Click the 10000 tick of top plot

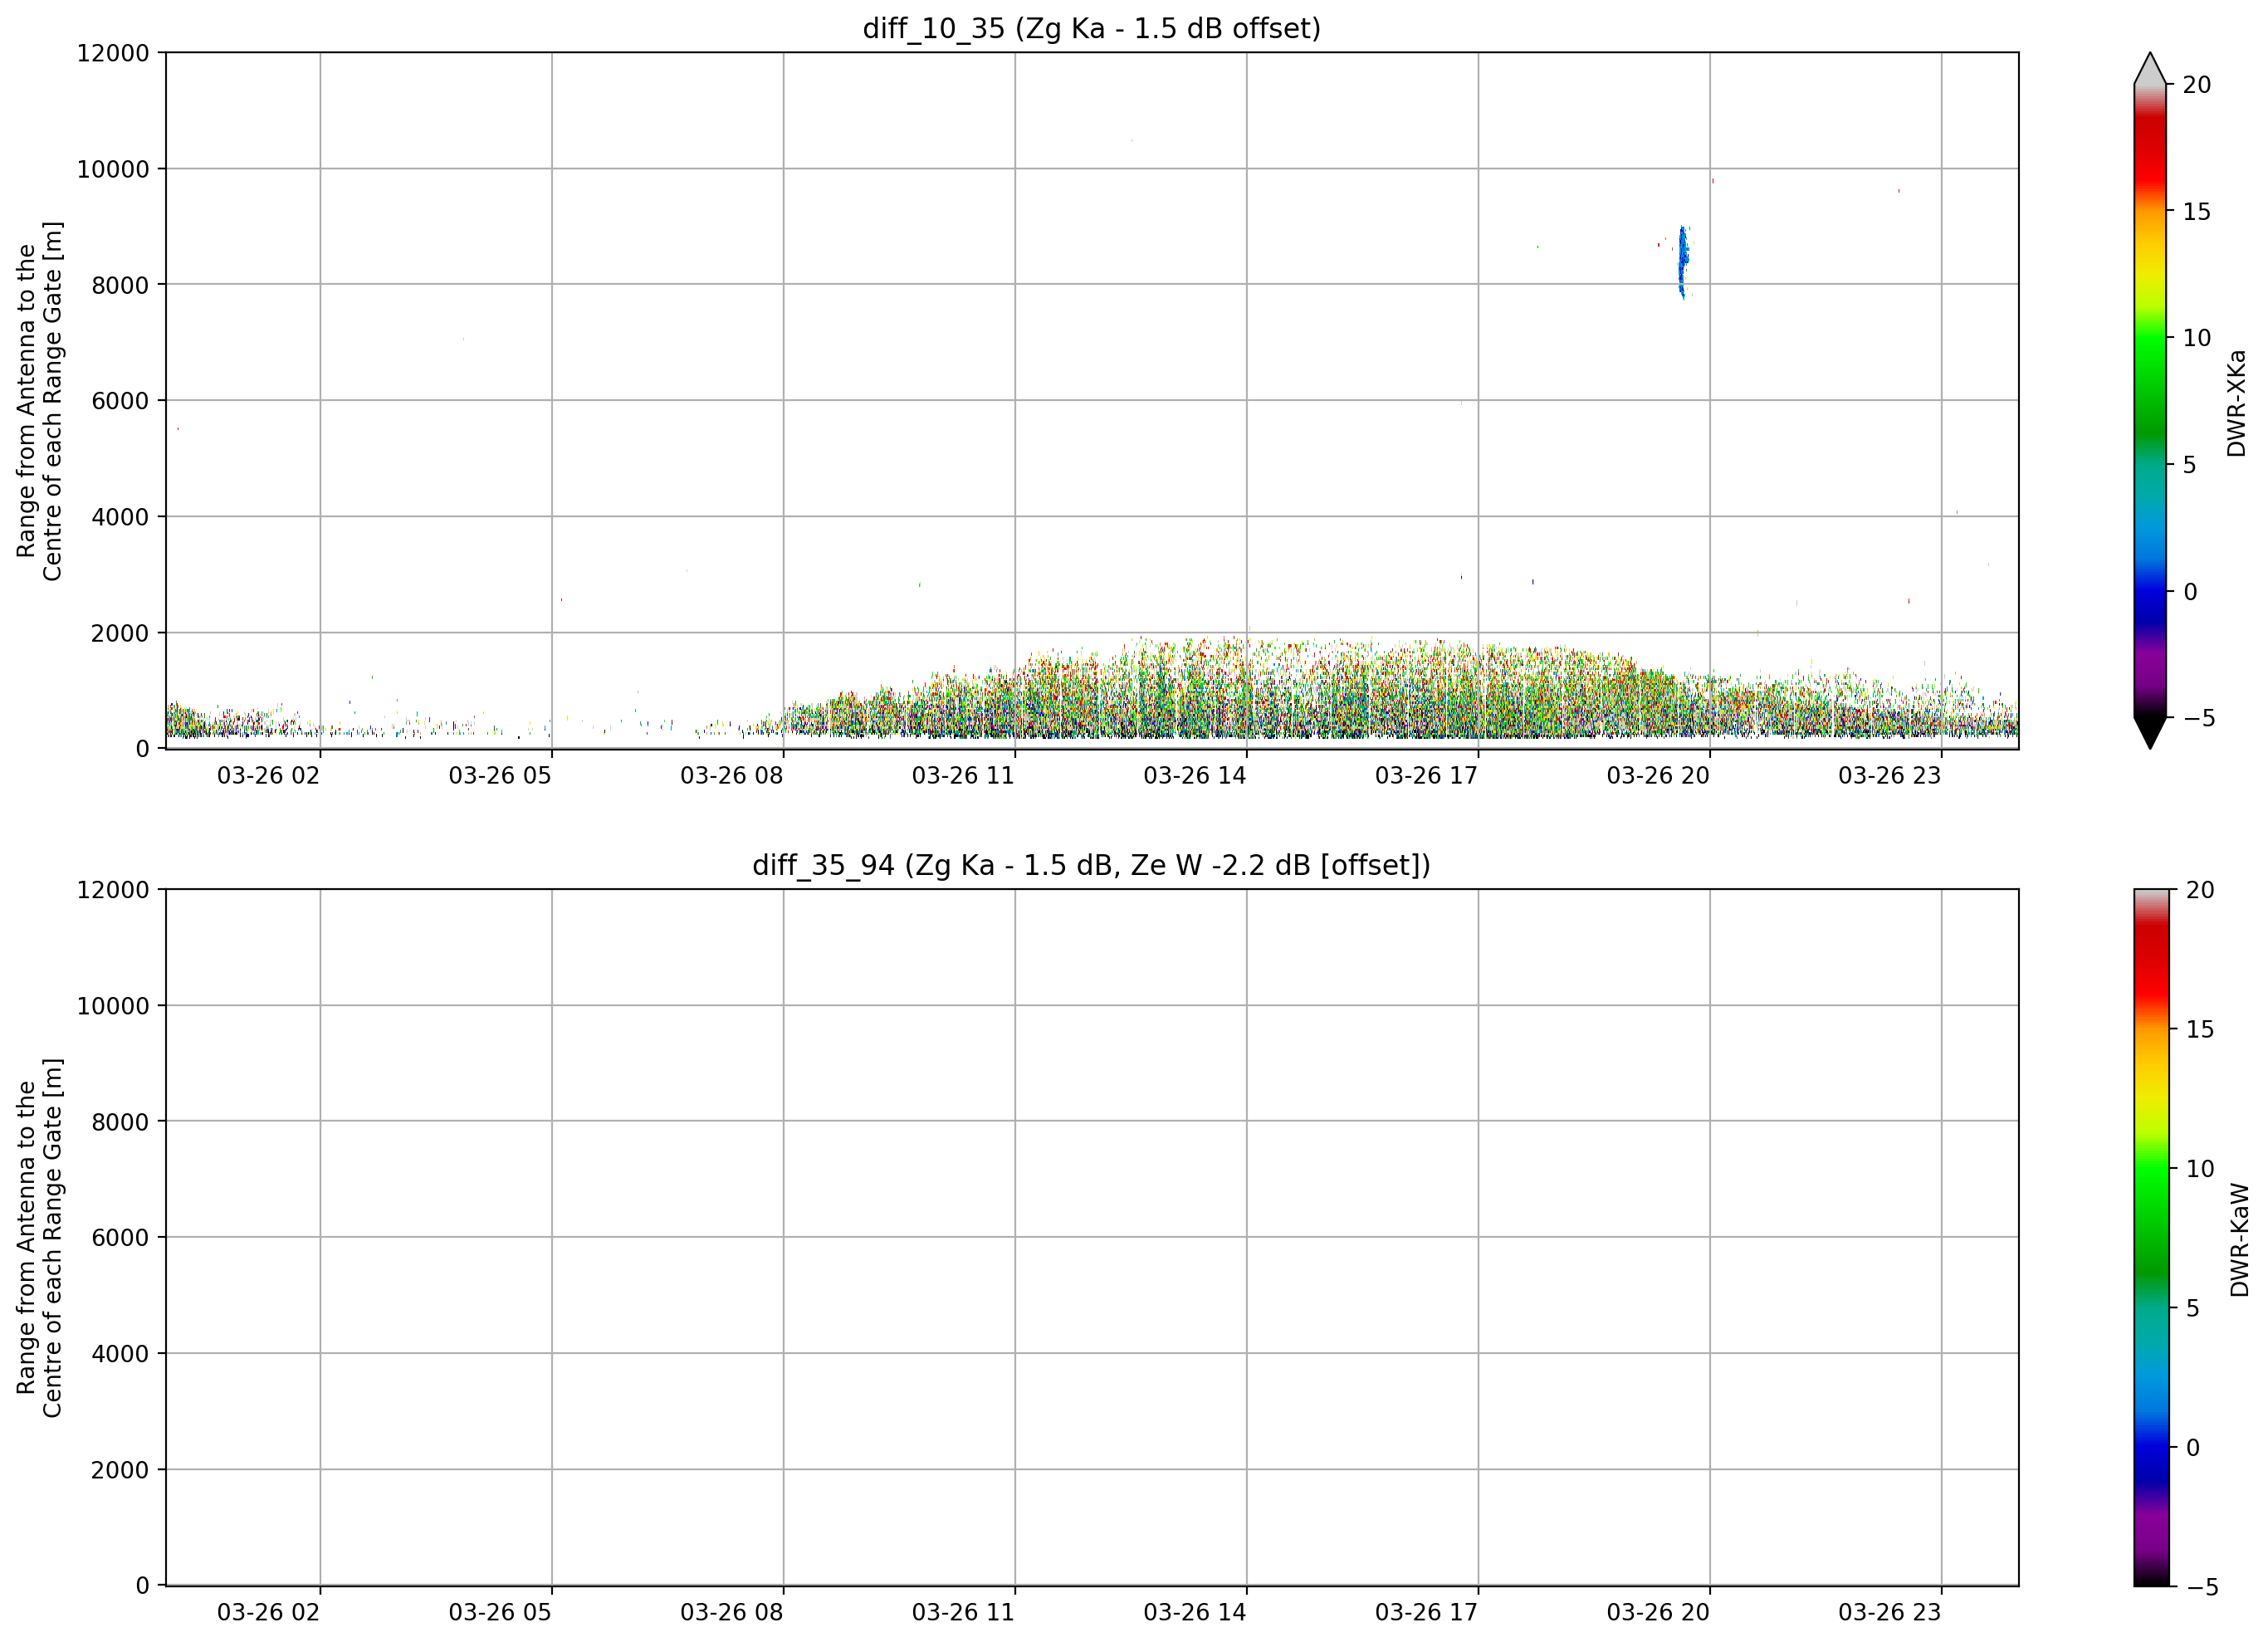tap(113, 169)
